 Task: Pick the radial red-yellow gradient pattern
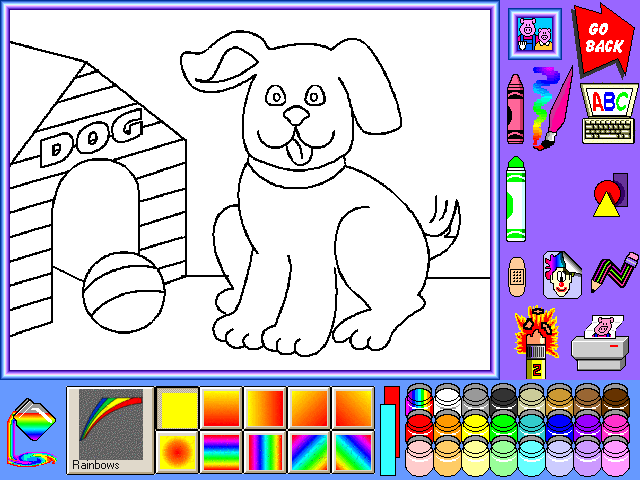[x=177, y=451]
